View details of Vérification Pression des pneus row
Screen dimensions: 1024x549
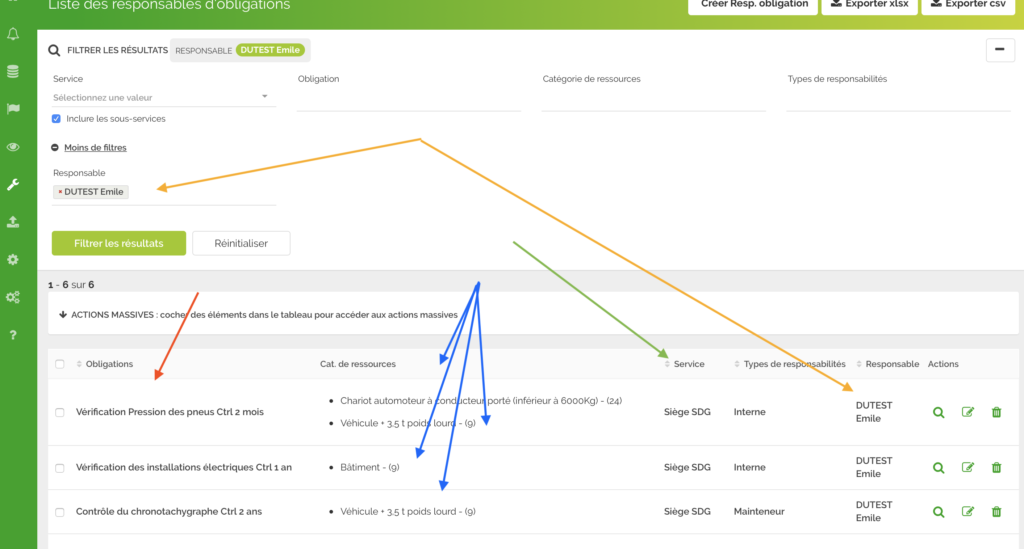click(938, 412)
